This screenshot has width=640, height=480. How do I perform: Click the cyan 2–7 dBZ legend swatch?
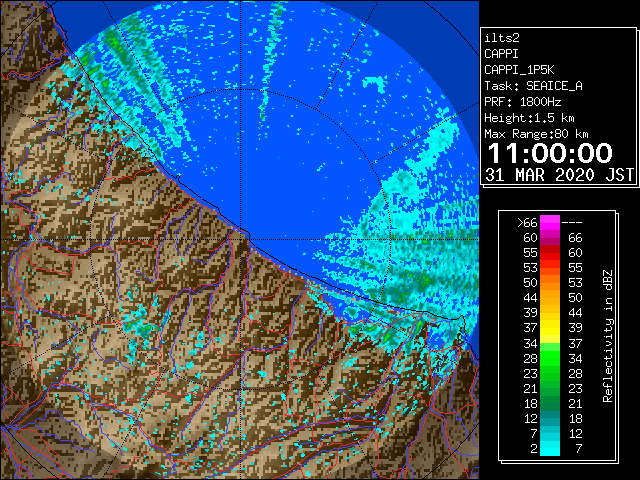pos(550,449)
